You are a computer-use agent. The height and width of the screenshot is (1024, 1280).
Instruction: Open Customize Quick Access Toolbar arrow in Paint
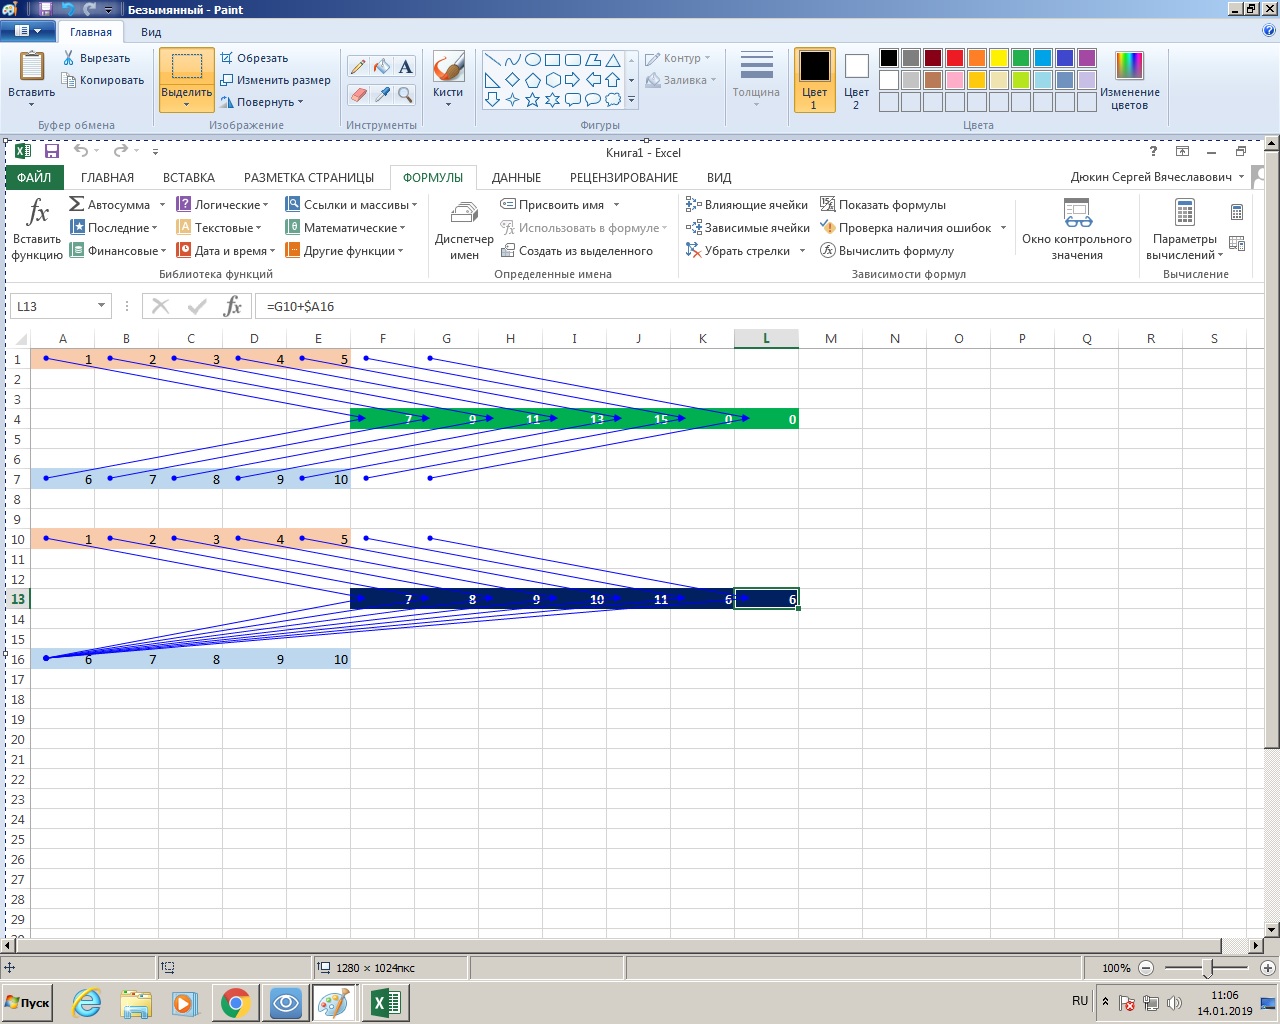pyautogui.click(x=109, y=9)
